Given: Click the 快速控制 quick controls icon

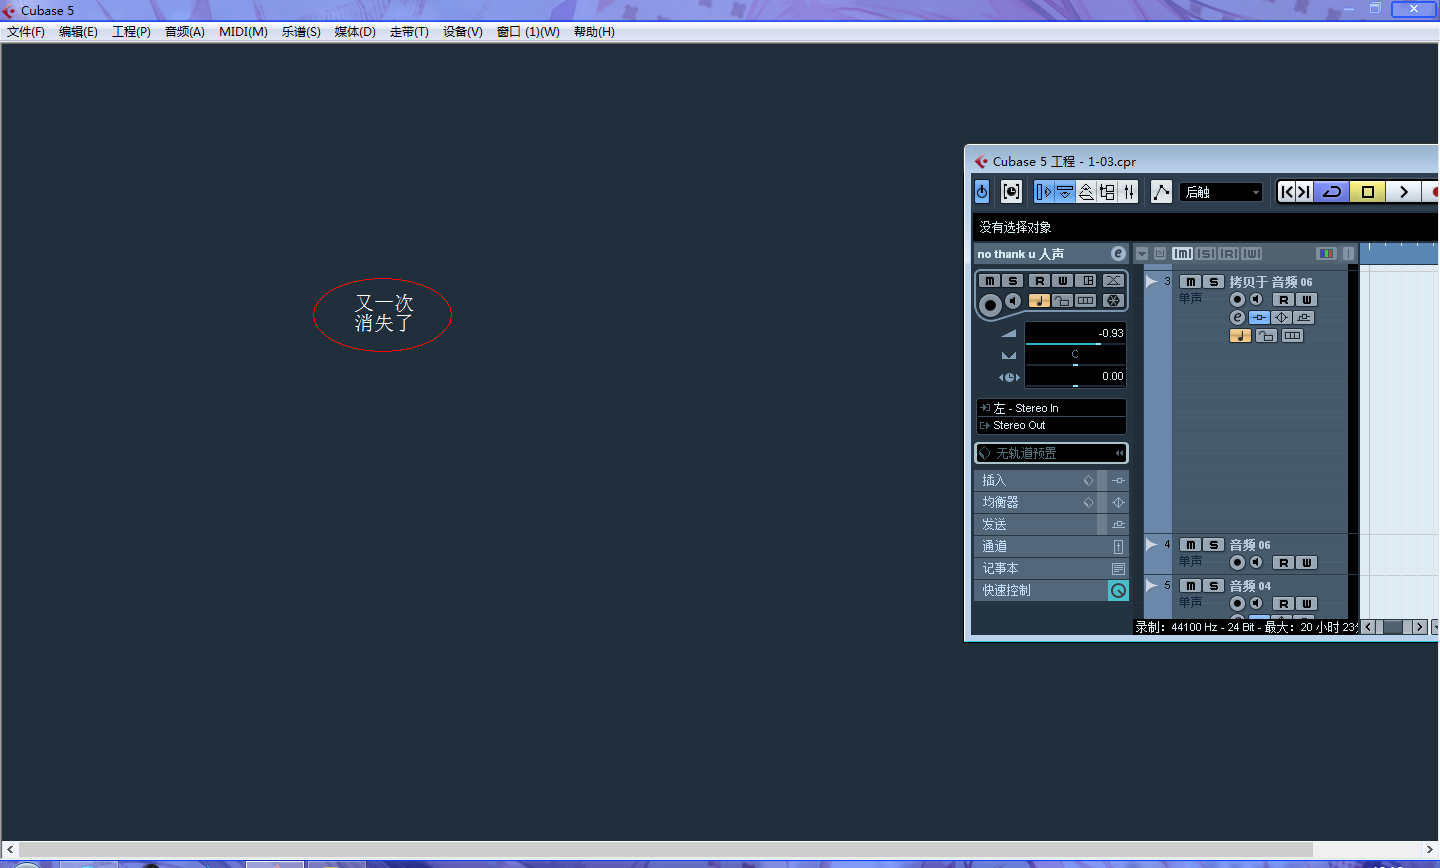Looking at the screenshot, I should point(1118,591).
